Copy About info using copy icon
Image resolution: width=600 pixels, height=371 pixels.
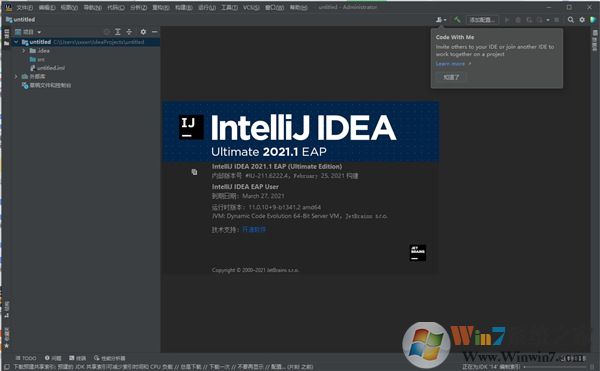click(194, 172)
